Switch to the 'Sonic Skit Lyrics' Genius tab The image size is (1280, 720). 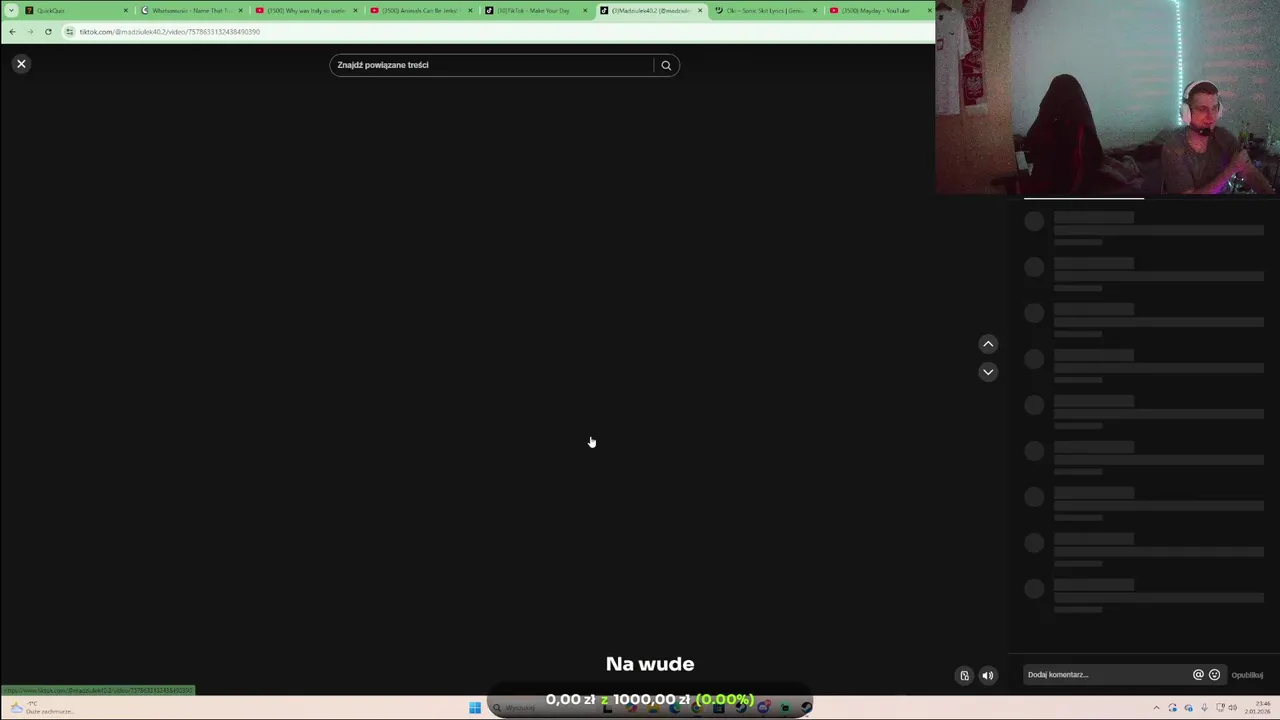point(765,10)
